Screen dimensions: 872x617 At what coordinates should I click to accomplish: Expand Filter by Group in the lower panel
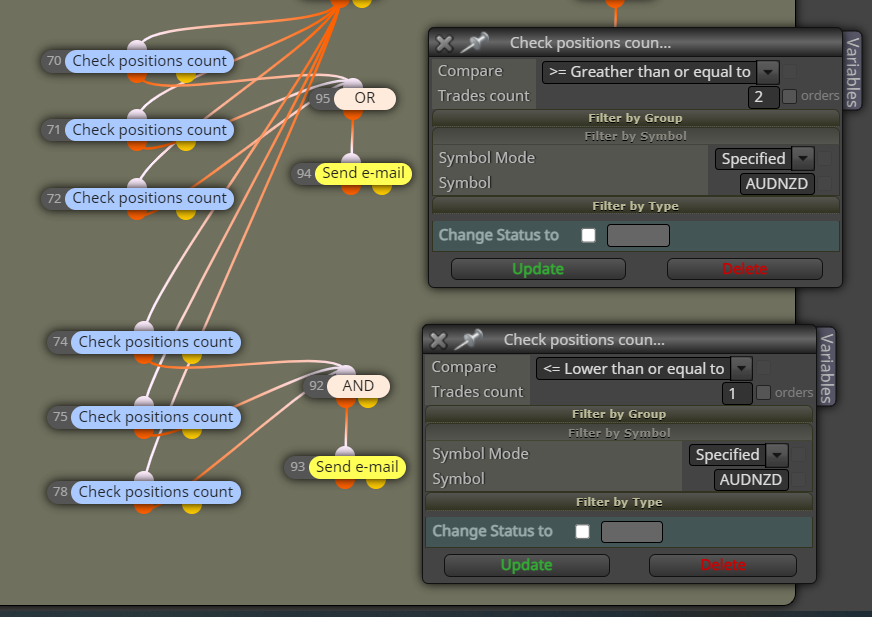coord(619,414)
